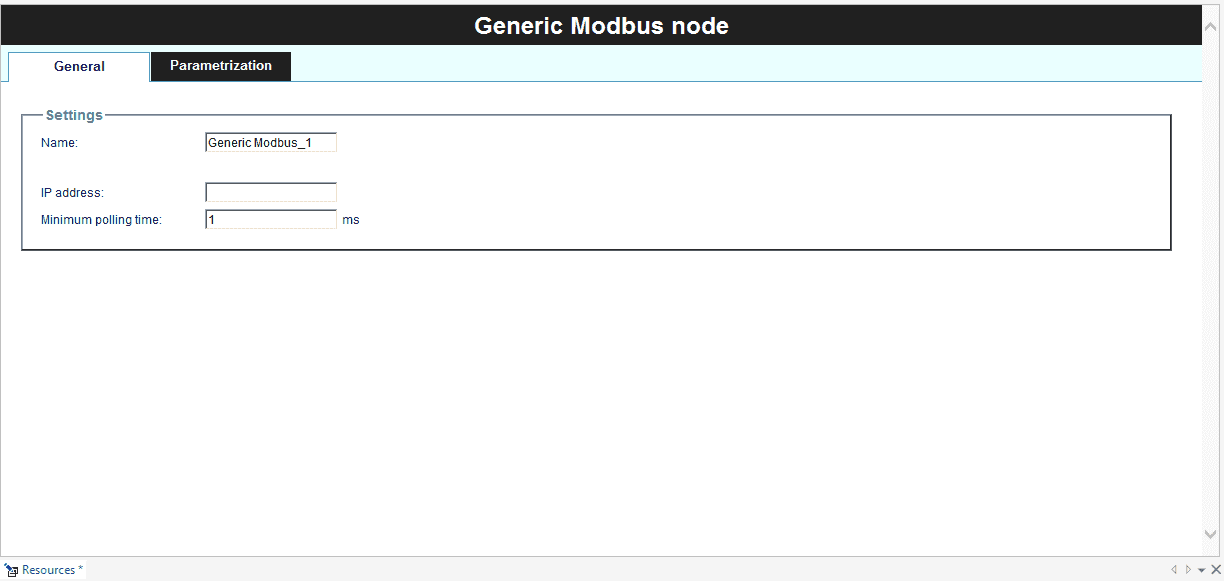Select the General tab
This screenshot has height=581, width=1224.
click(x=79, y=67)
